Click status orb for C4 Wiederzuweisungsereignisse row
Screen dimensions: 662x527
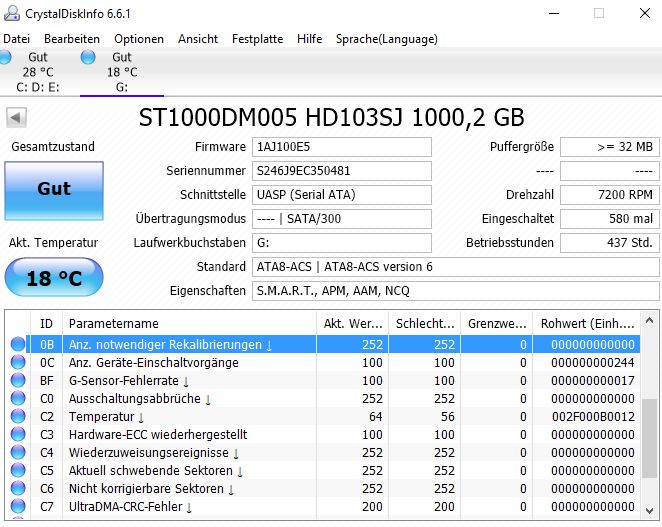click(x=18, y=452)
